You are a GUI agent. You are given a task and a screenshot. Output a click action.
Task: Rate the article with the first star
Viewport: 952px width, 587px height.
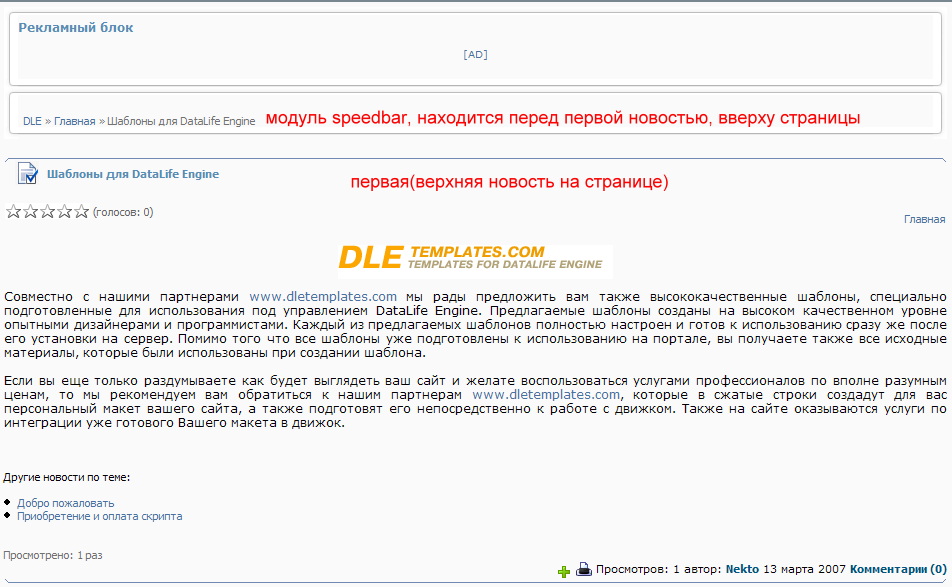coord(13,212)
